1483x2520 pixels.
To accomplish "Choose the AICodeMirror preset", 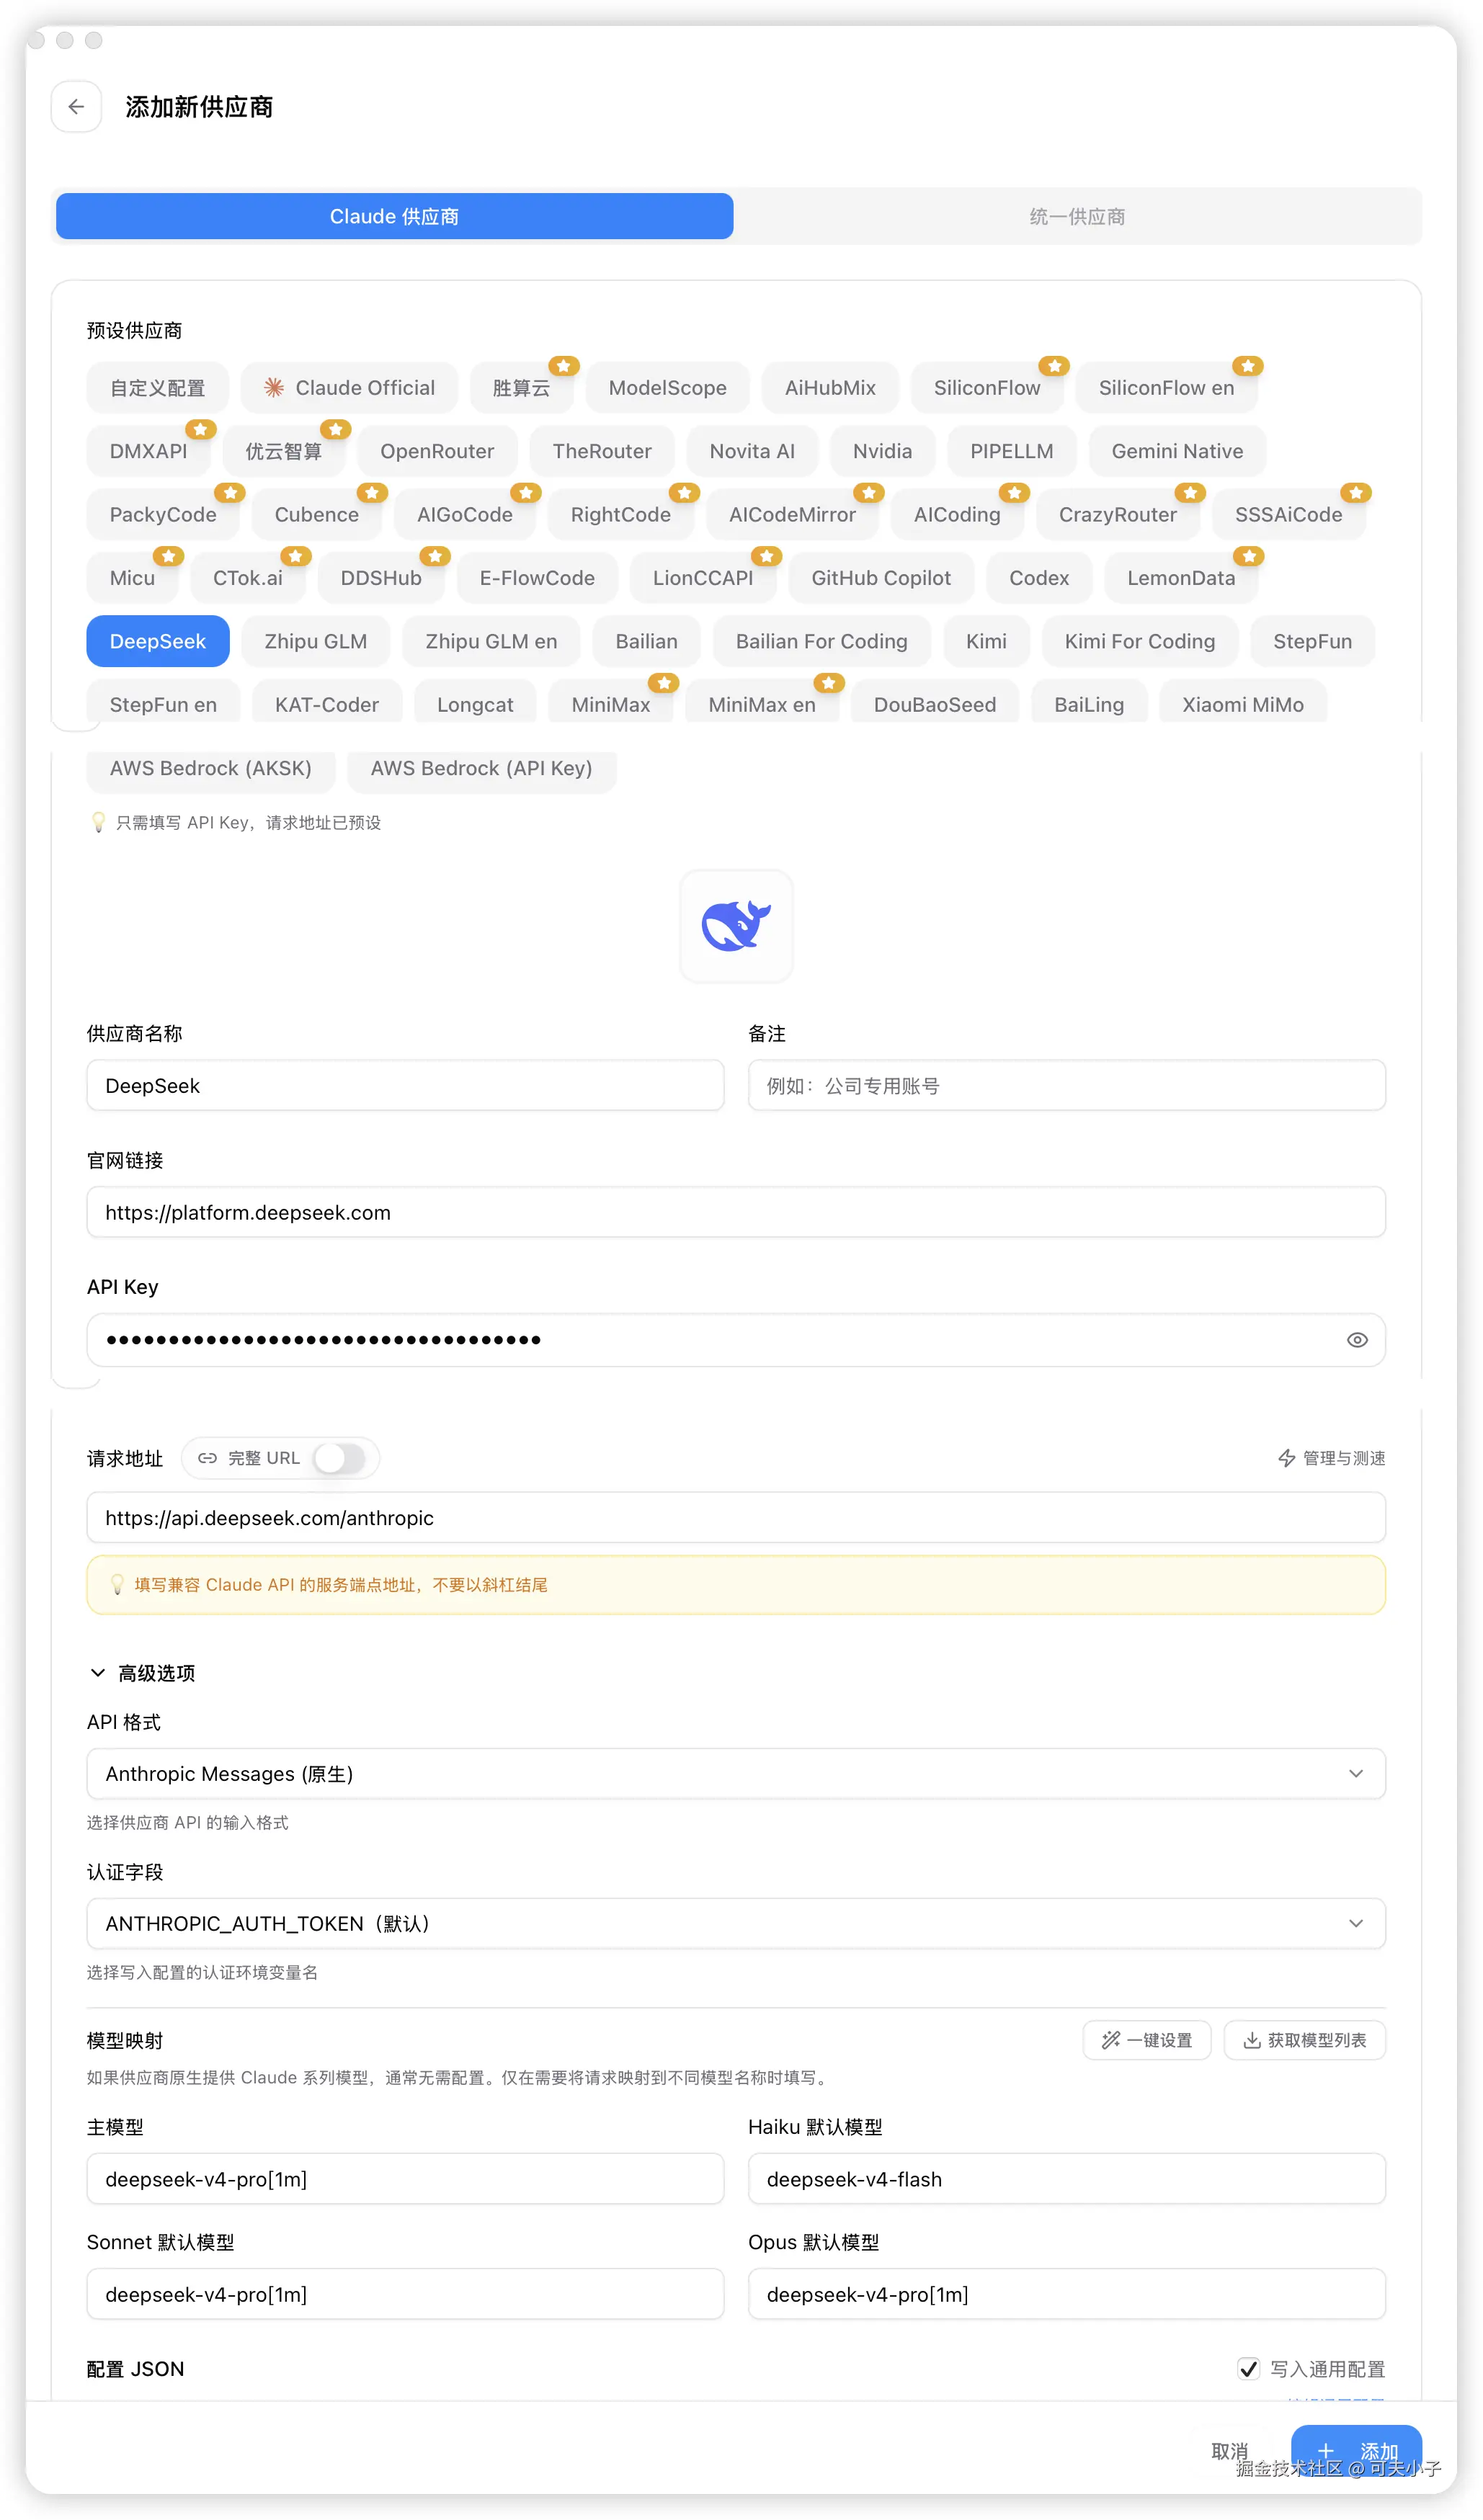I will (792, 515).
